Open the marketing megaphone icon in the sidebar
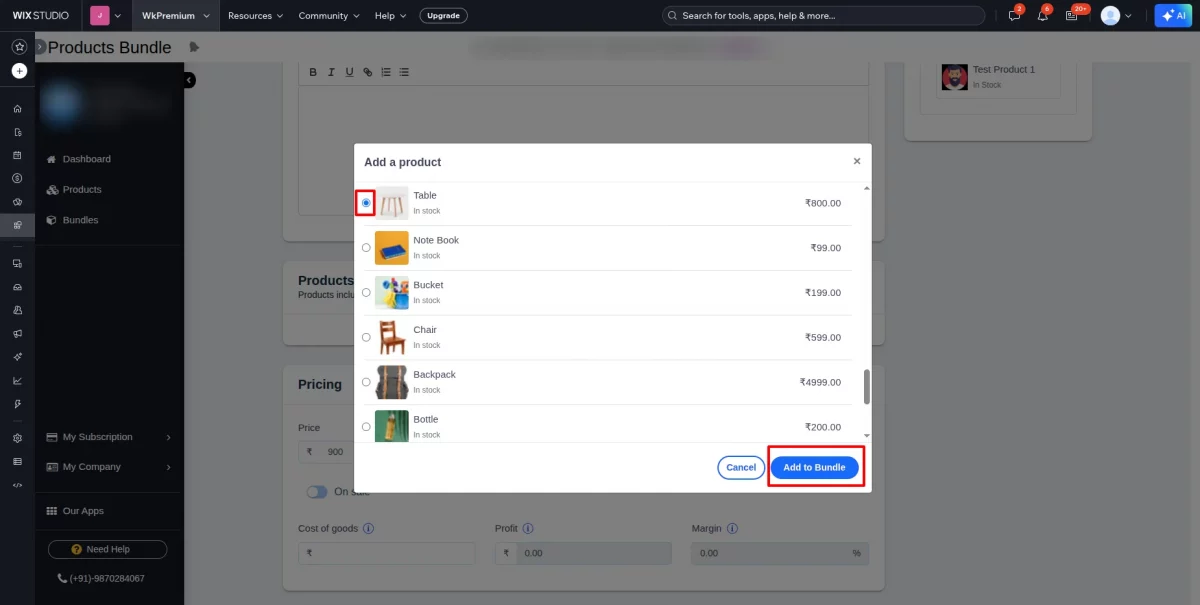This screenshot has height=605, width=1200. click(x=17, y=333)
